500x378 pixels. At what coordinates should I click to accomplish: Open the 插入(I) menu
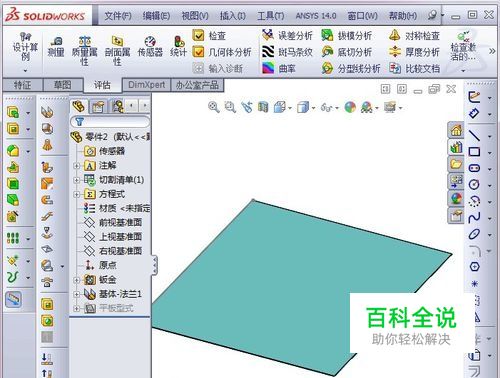coord(233,16)
